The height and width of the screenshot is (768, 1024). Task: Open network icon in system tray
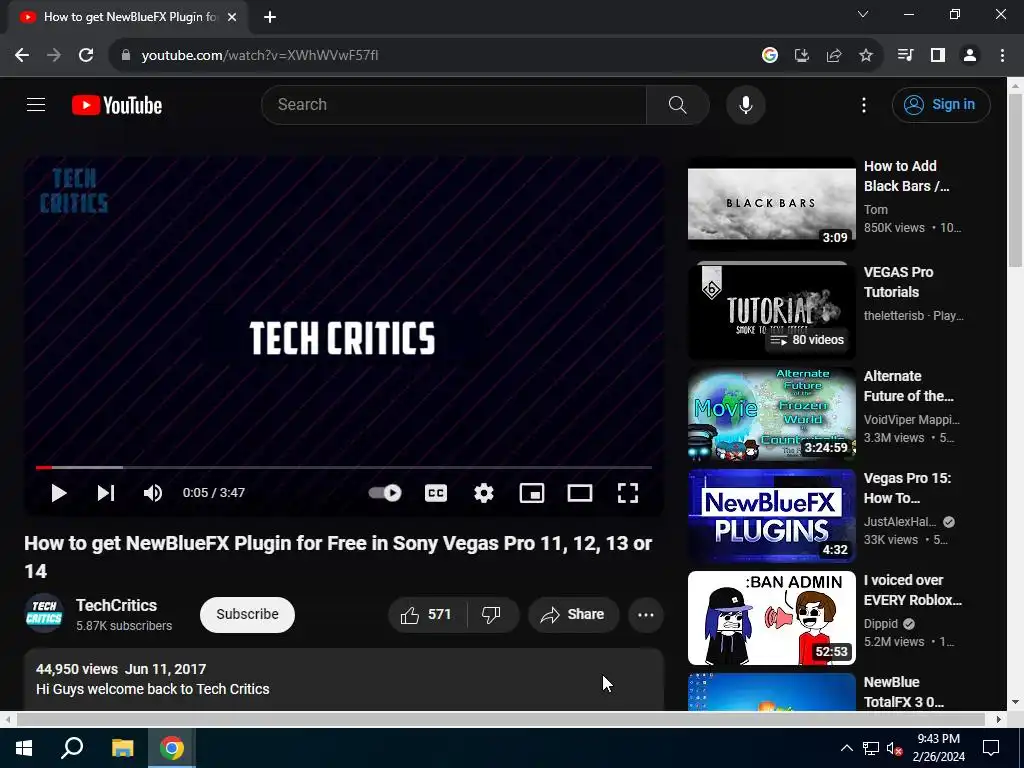click(871, 748)
